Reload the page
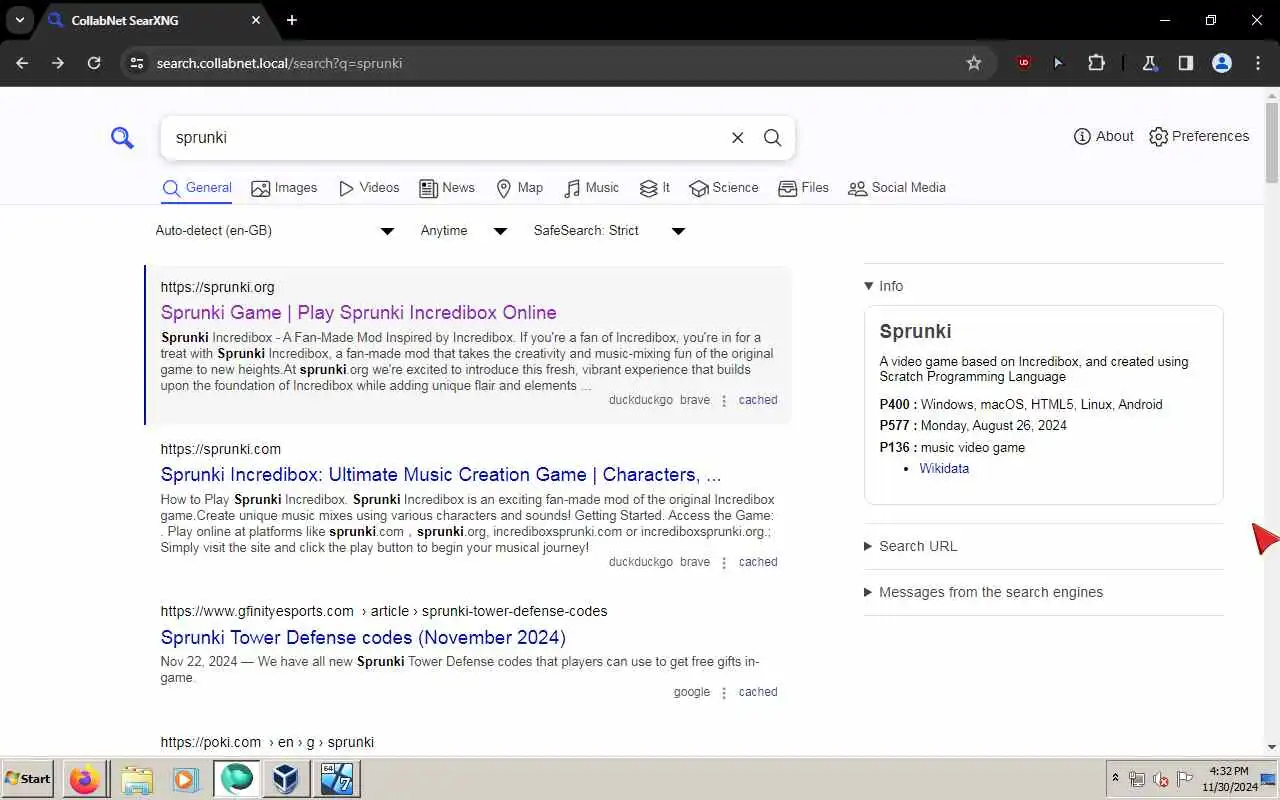The height and width of the screenshot is (800, 1280). [94, 63]
